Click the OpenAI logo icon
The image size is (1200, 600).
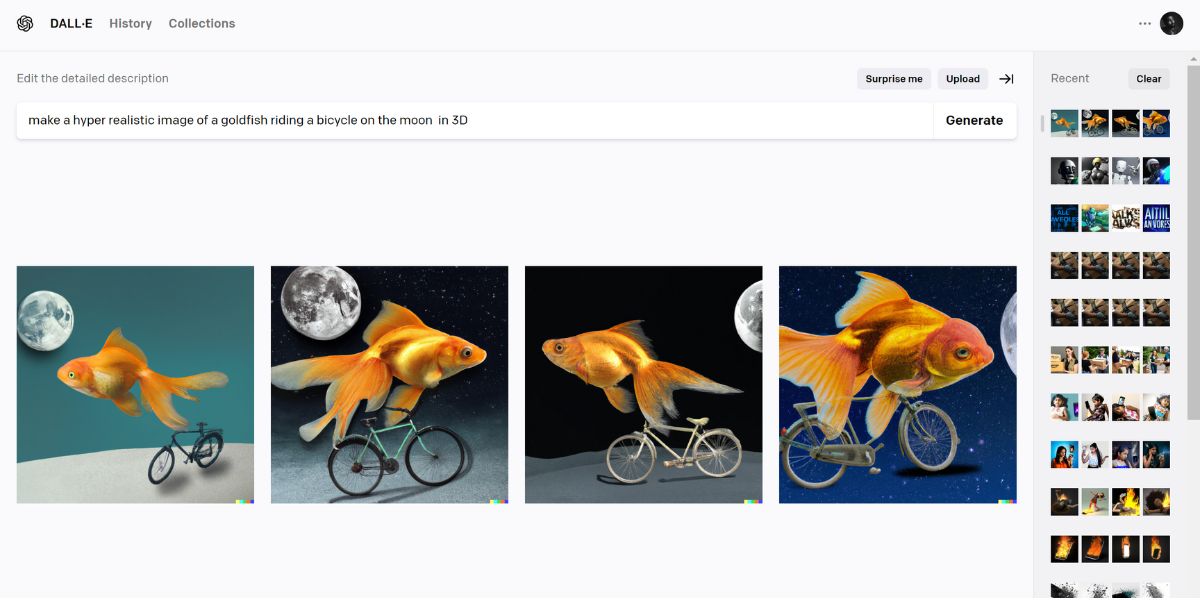(25, 24)
